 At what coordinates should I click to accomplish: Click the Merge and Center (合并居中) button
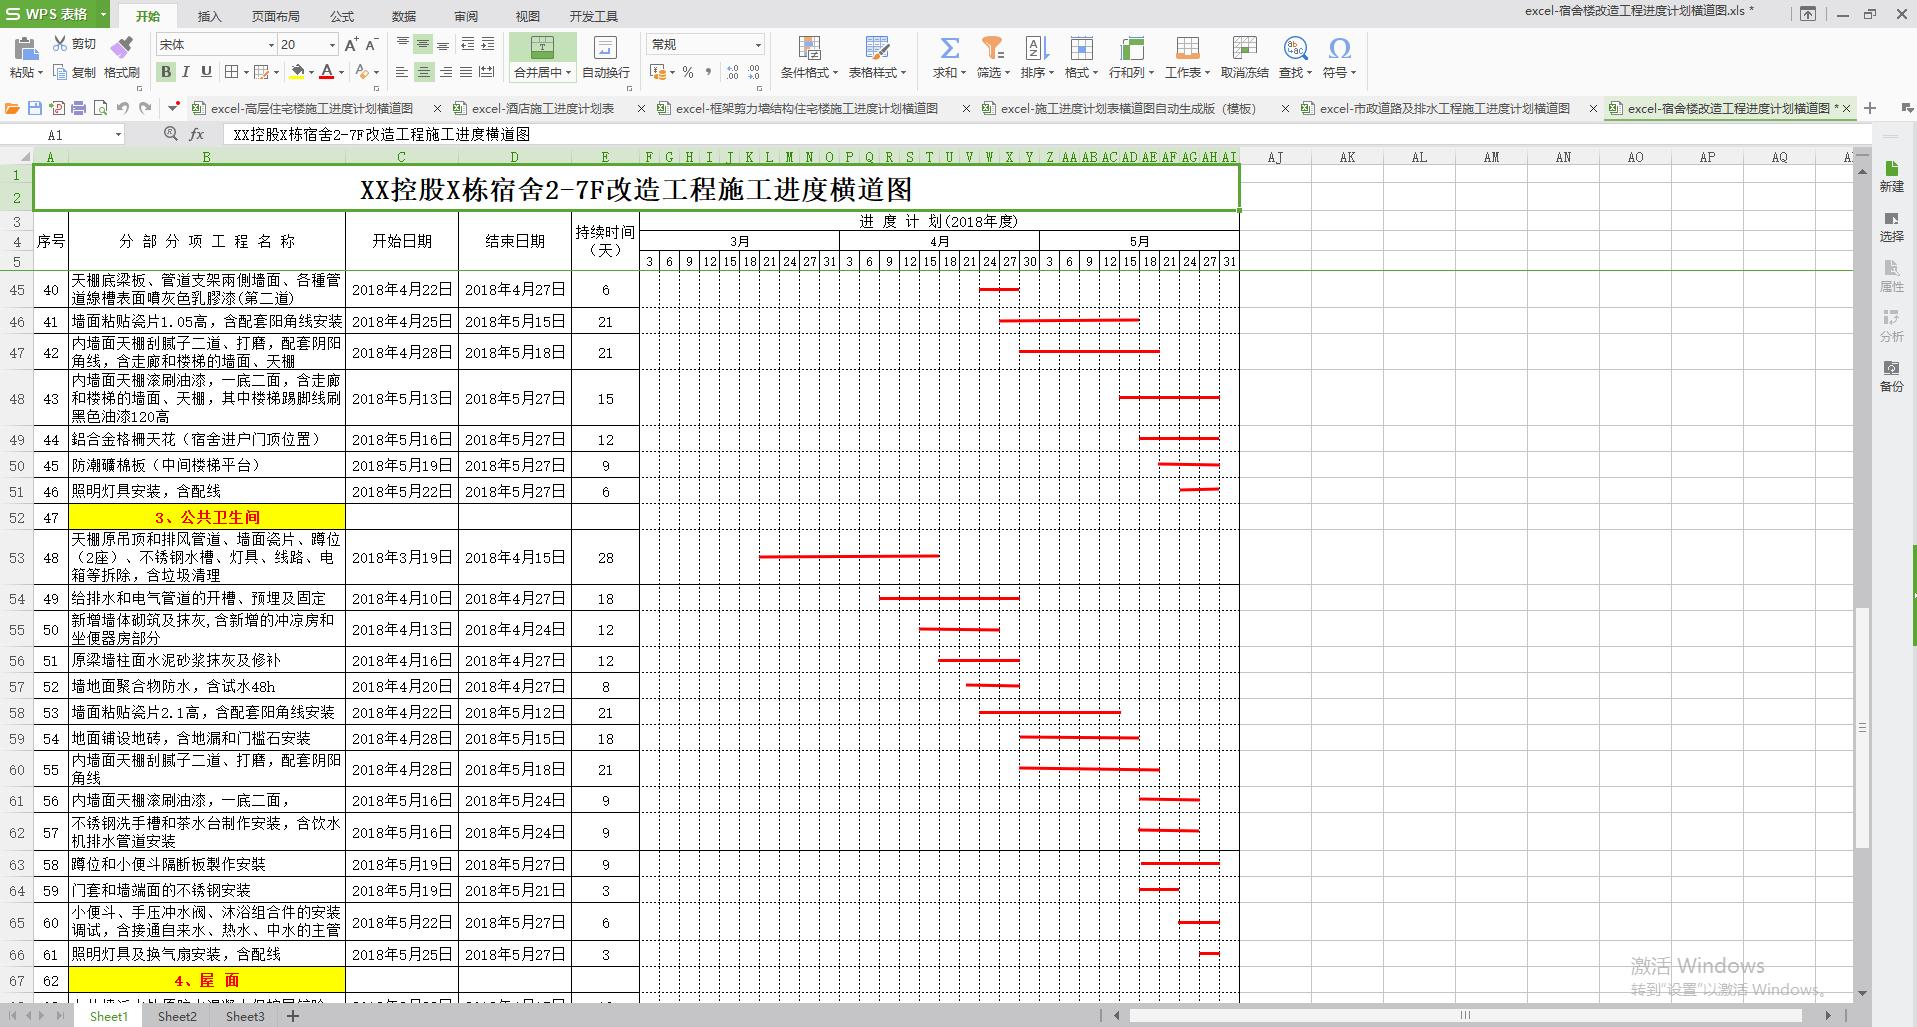541,48
